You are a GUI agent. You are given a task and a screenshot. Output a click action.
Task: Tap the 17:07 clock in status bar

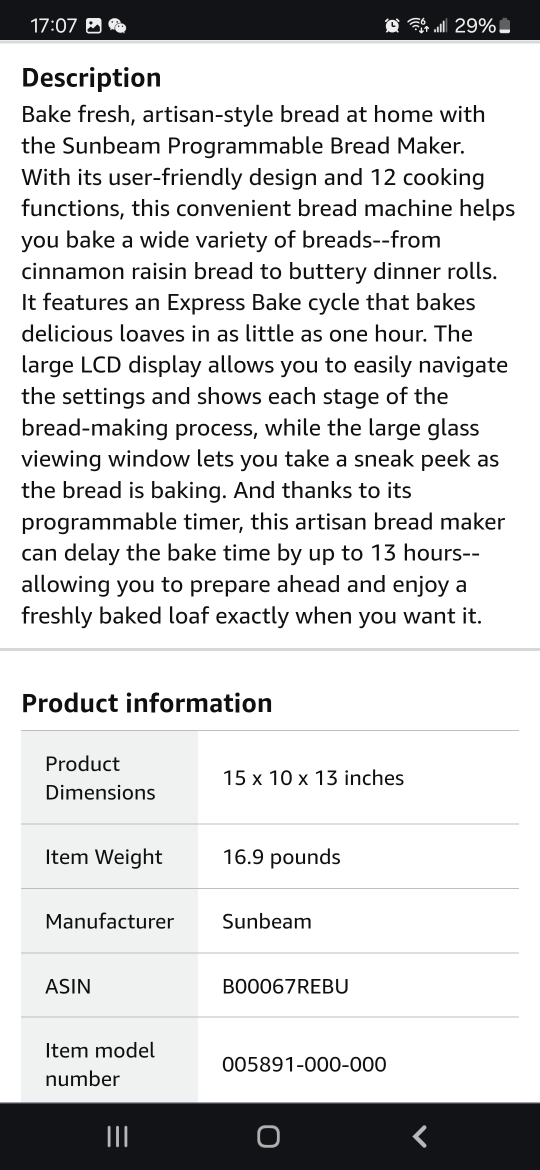(53, 26)
